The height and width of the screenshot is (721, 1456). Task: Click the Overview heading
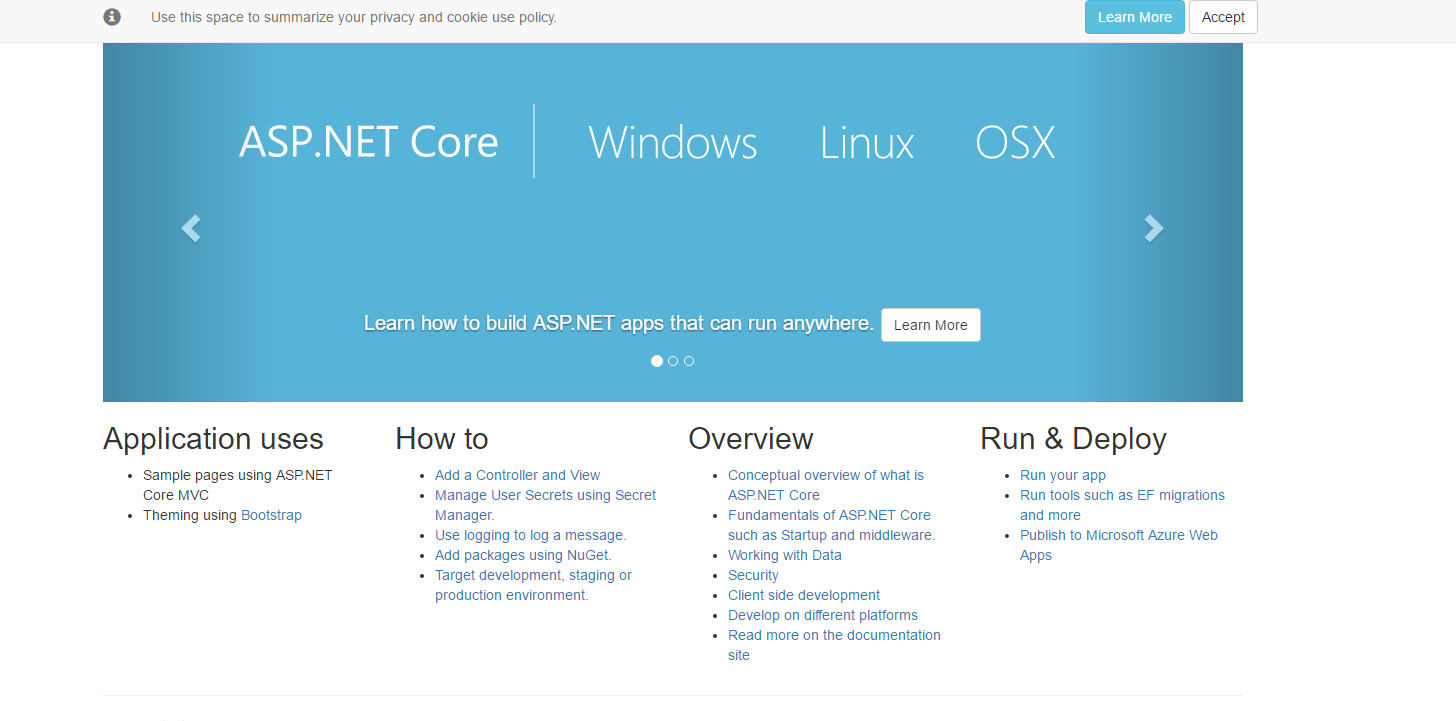coord(751,439)
